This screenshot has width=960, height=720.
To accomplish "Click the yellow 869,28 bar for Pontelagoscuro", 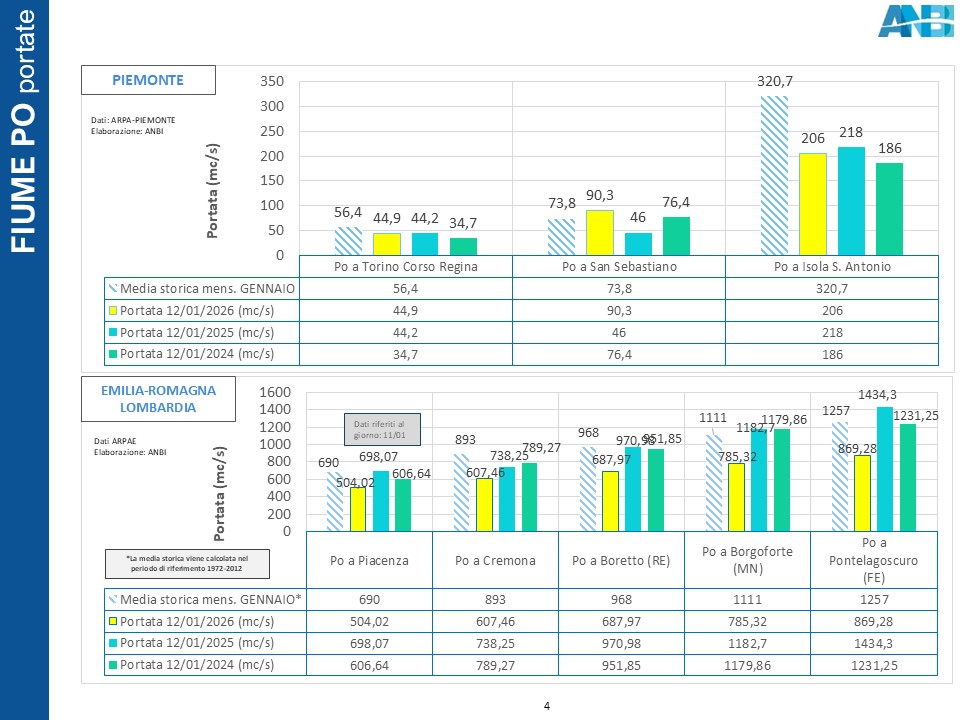I will (x=862, y=493).
